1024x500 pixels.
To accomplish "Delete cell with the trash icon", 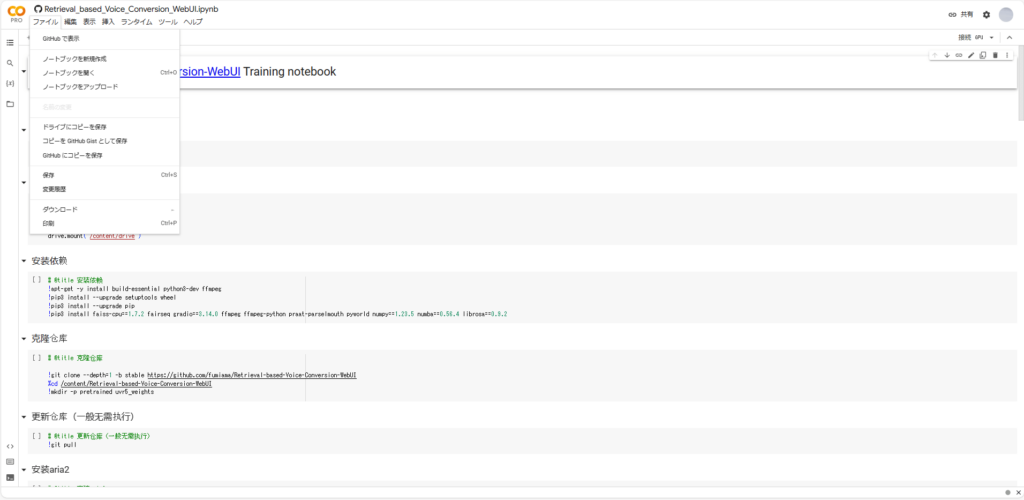I will (x=995, y=55).
